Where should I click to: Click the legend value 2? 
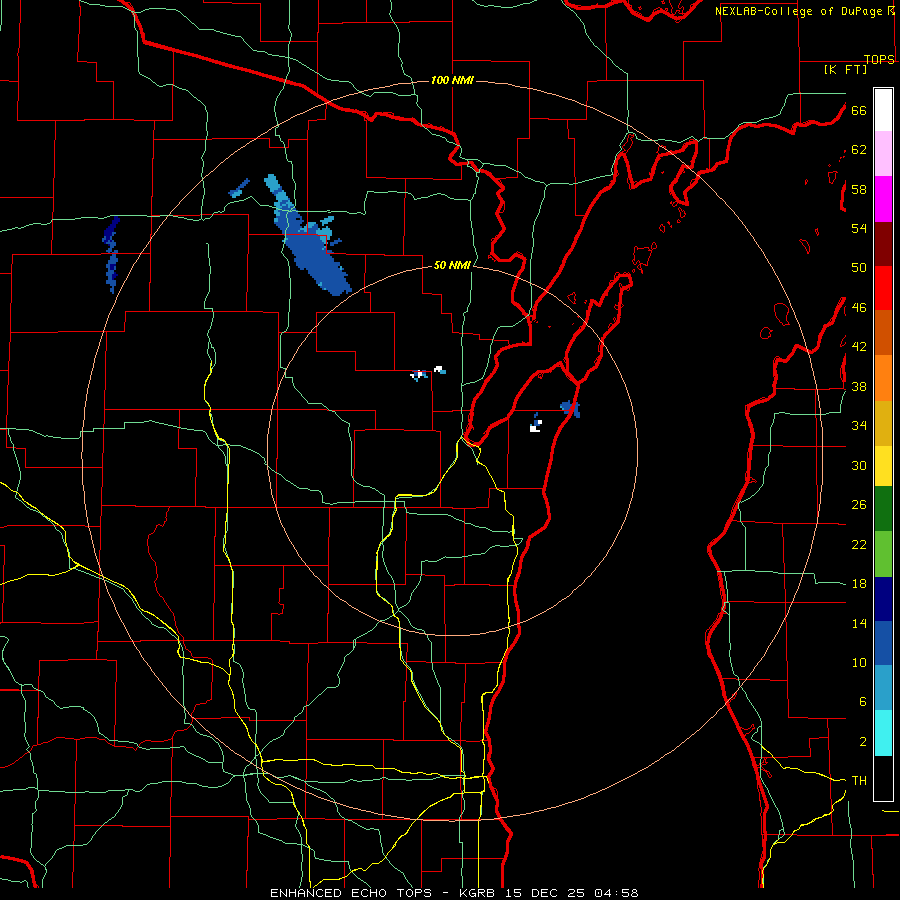coord(863,742)
